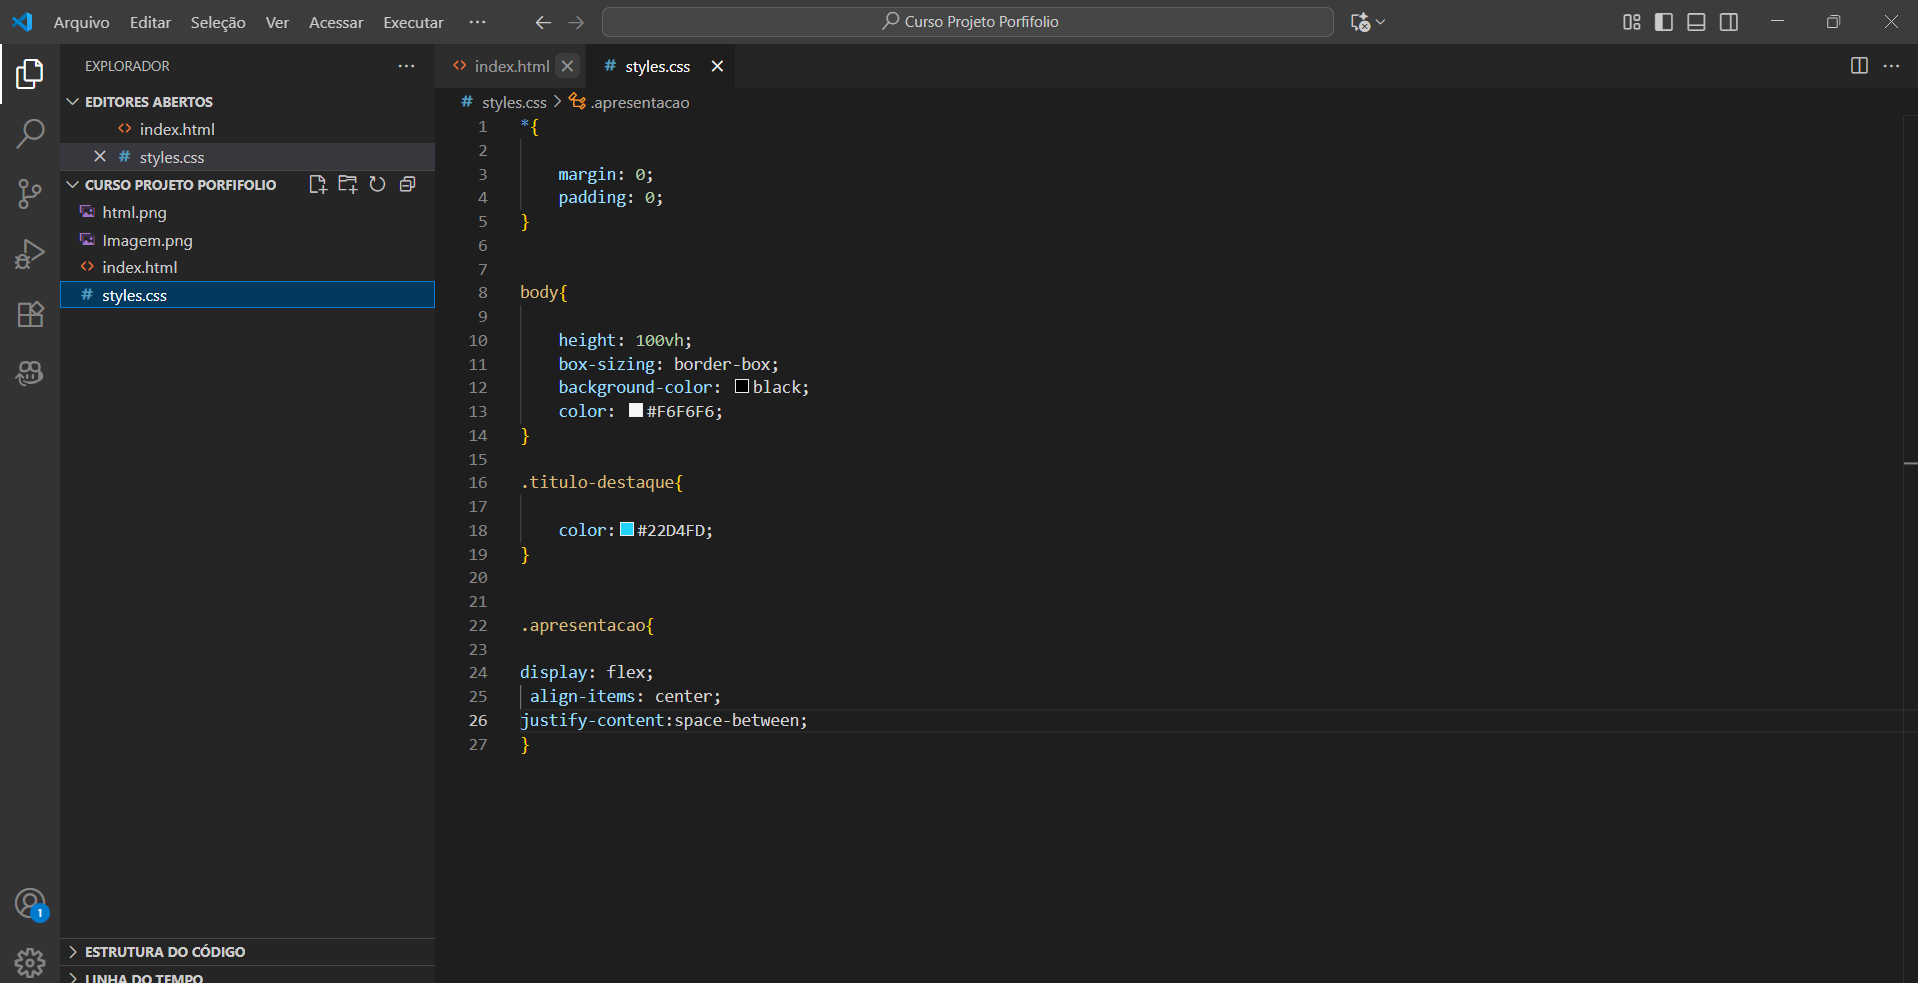Collapse all folders in explorer
The width and height of the screenshot is (1918, 983).
[x=407, y=184]
